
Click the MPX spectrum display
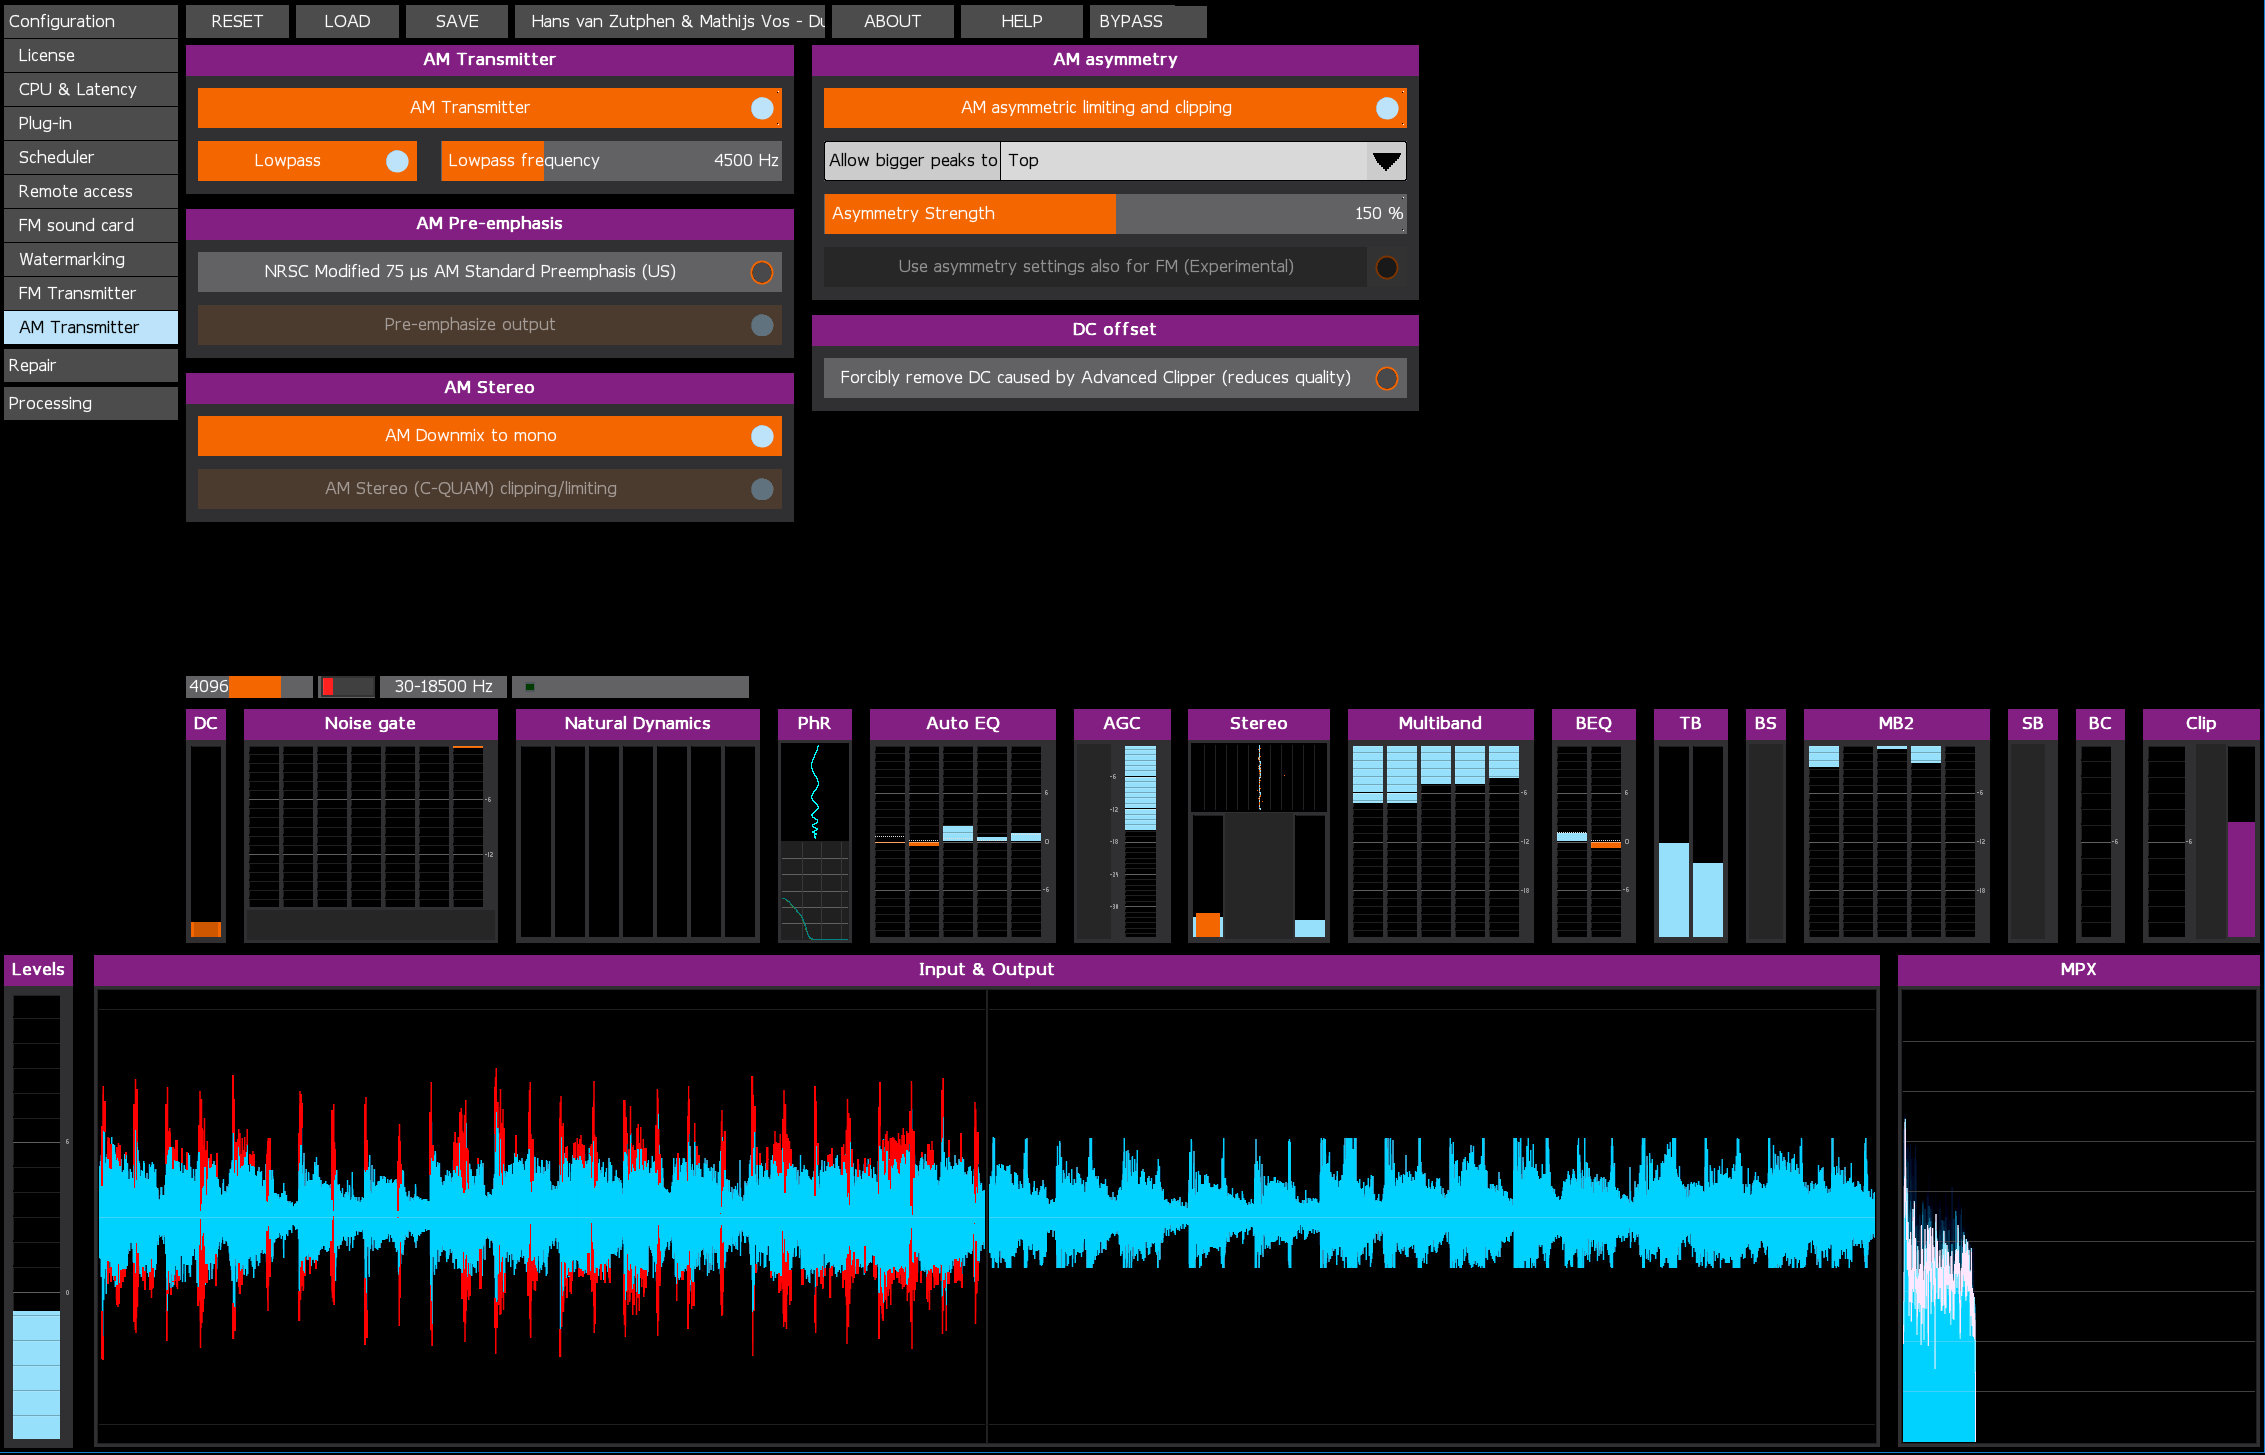click(x=2078, y=1201)
